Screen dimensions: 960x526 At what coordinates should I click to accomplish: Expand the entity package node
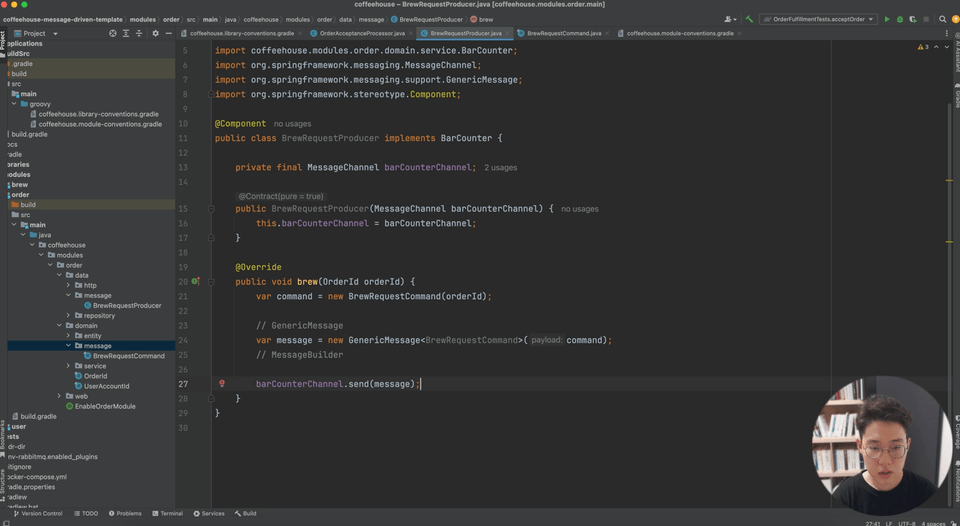click(69, 336)
